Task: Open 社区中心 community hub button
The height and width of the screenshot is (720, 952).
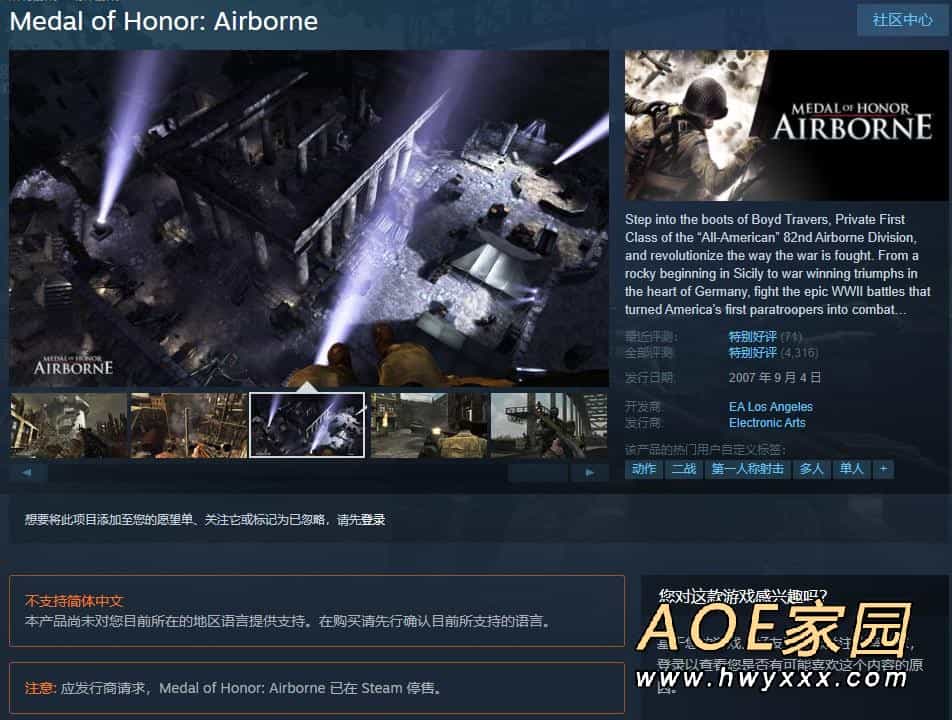Action: click(x=902, y=20)
